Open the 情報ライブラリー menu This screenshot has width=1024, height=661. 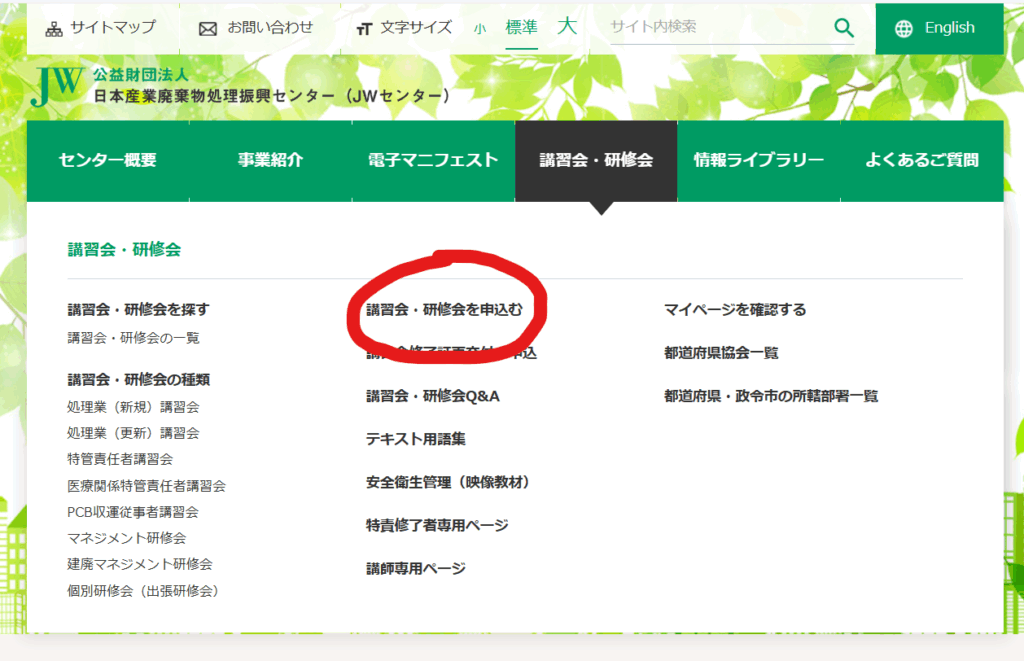[x=758, y=160]
